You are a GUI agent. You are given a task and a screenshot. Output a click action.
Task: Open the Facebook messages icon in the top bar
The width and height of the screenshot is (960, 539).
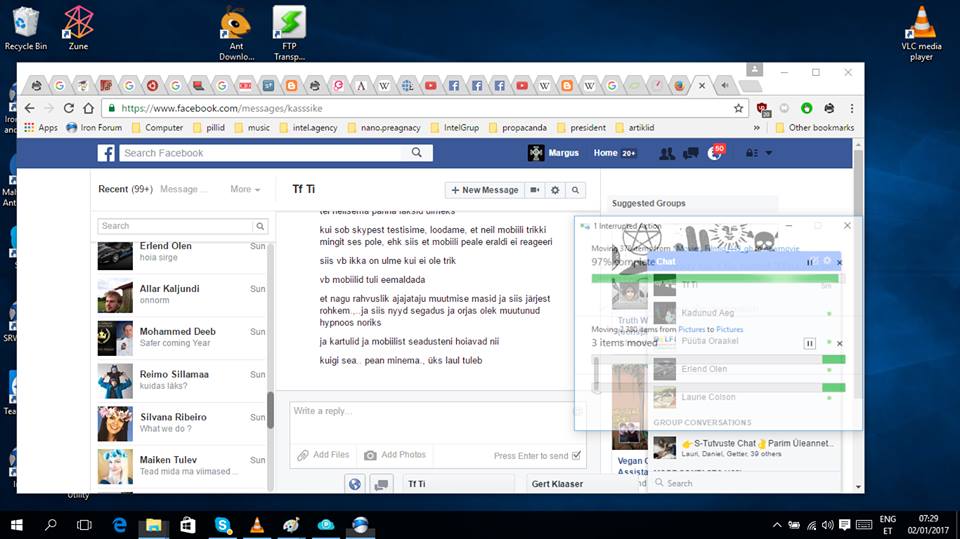point(691,153)
